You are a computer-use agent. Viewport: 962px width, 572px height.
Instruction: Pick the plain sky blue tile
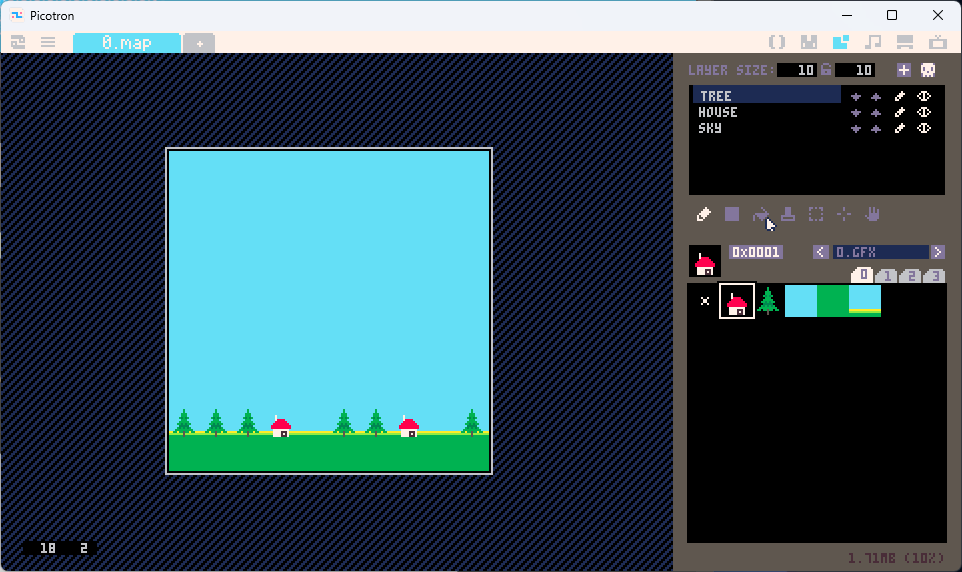coord(801,301)
